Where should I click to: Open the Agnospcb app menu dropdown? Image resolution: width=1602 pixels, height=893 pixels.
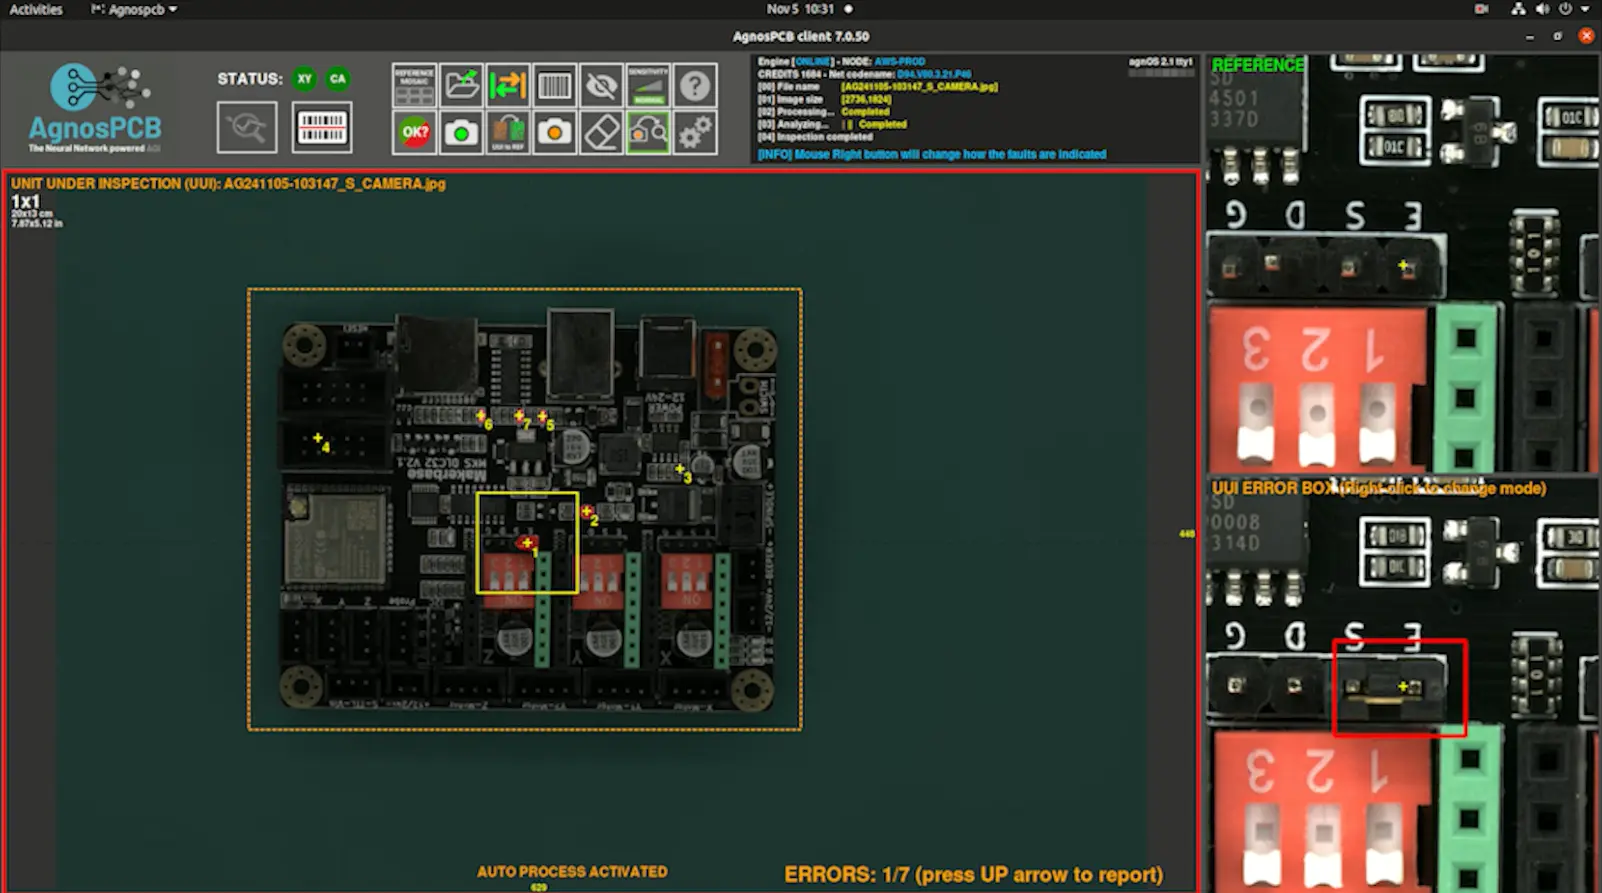click(x=135, y=9)
